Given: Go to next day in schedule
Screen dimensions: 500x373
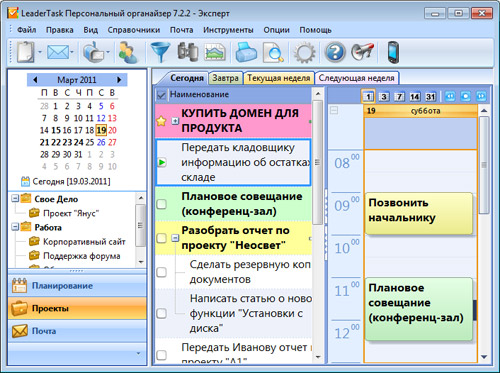Looking at the screenshot, I should 481,96.
